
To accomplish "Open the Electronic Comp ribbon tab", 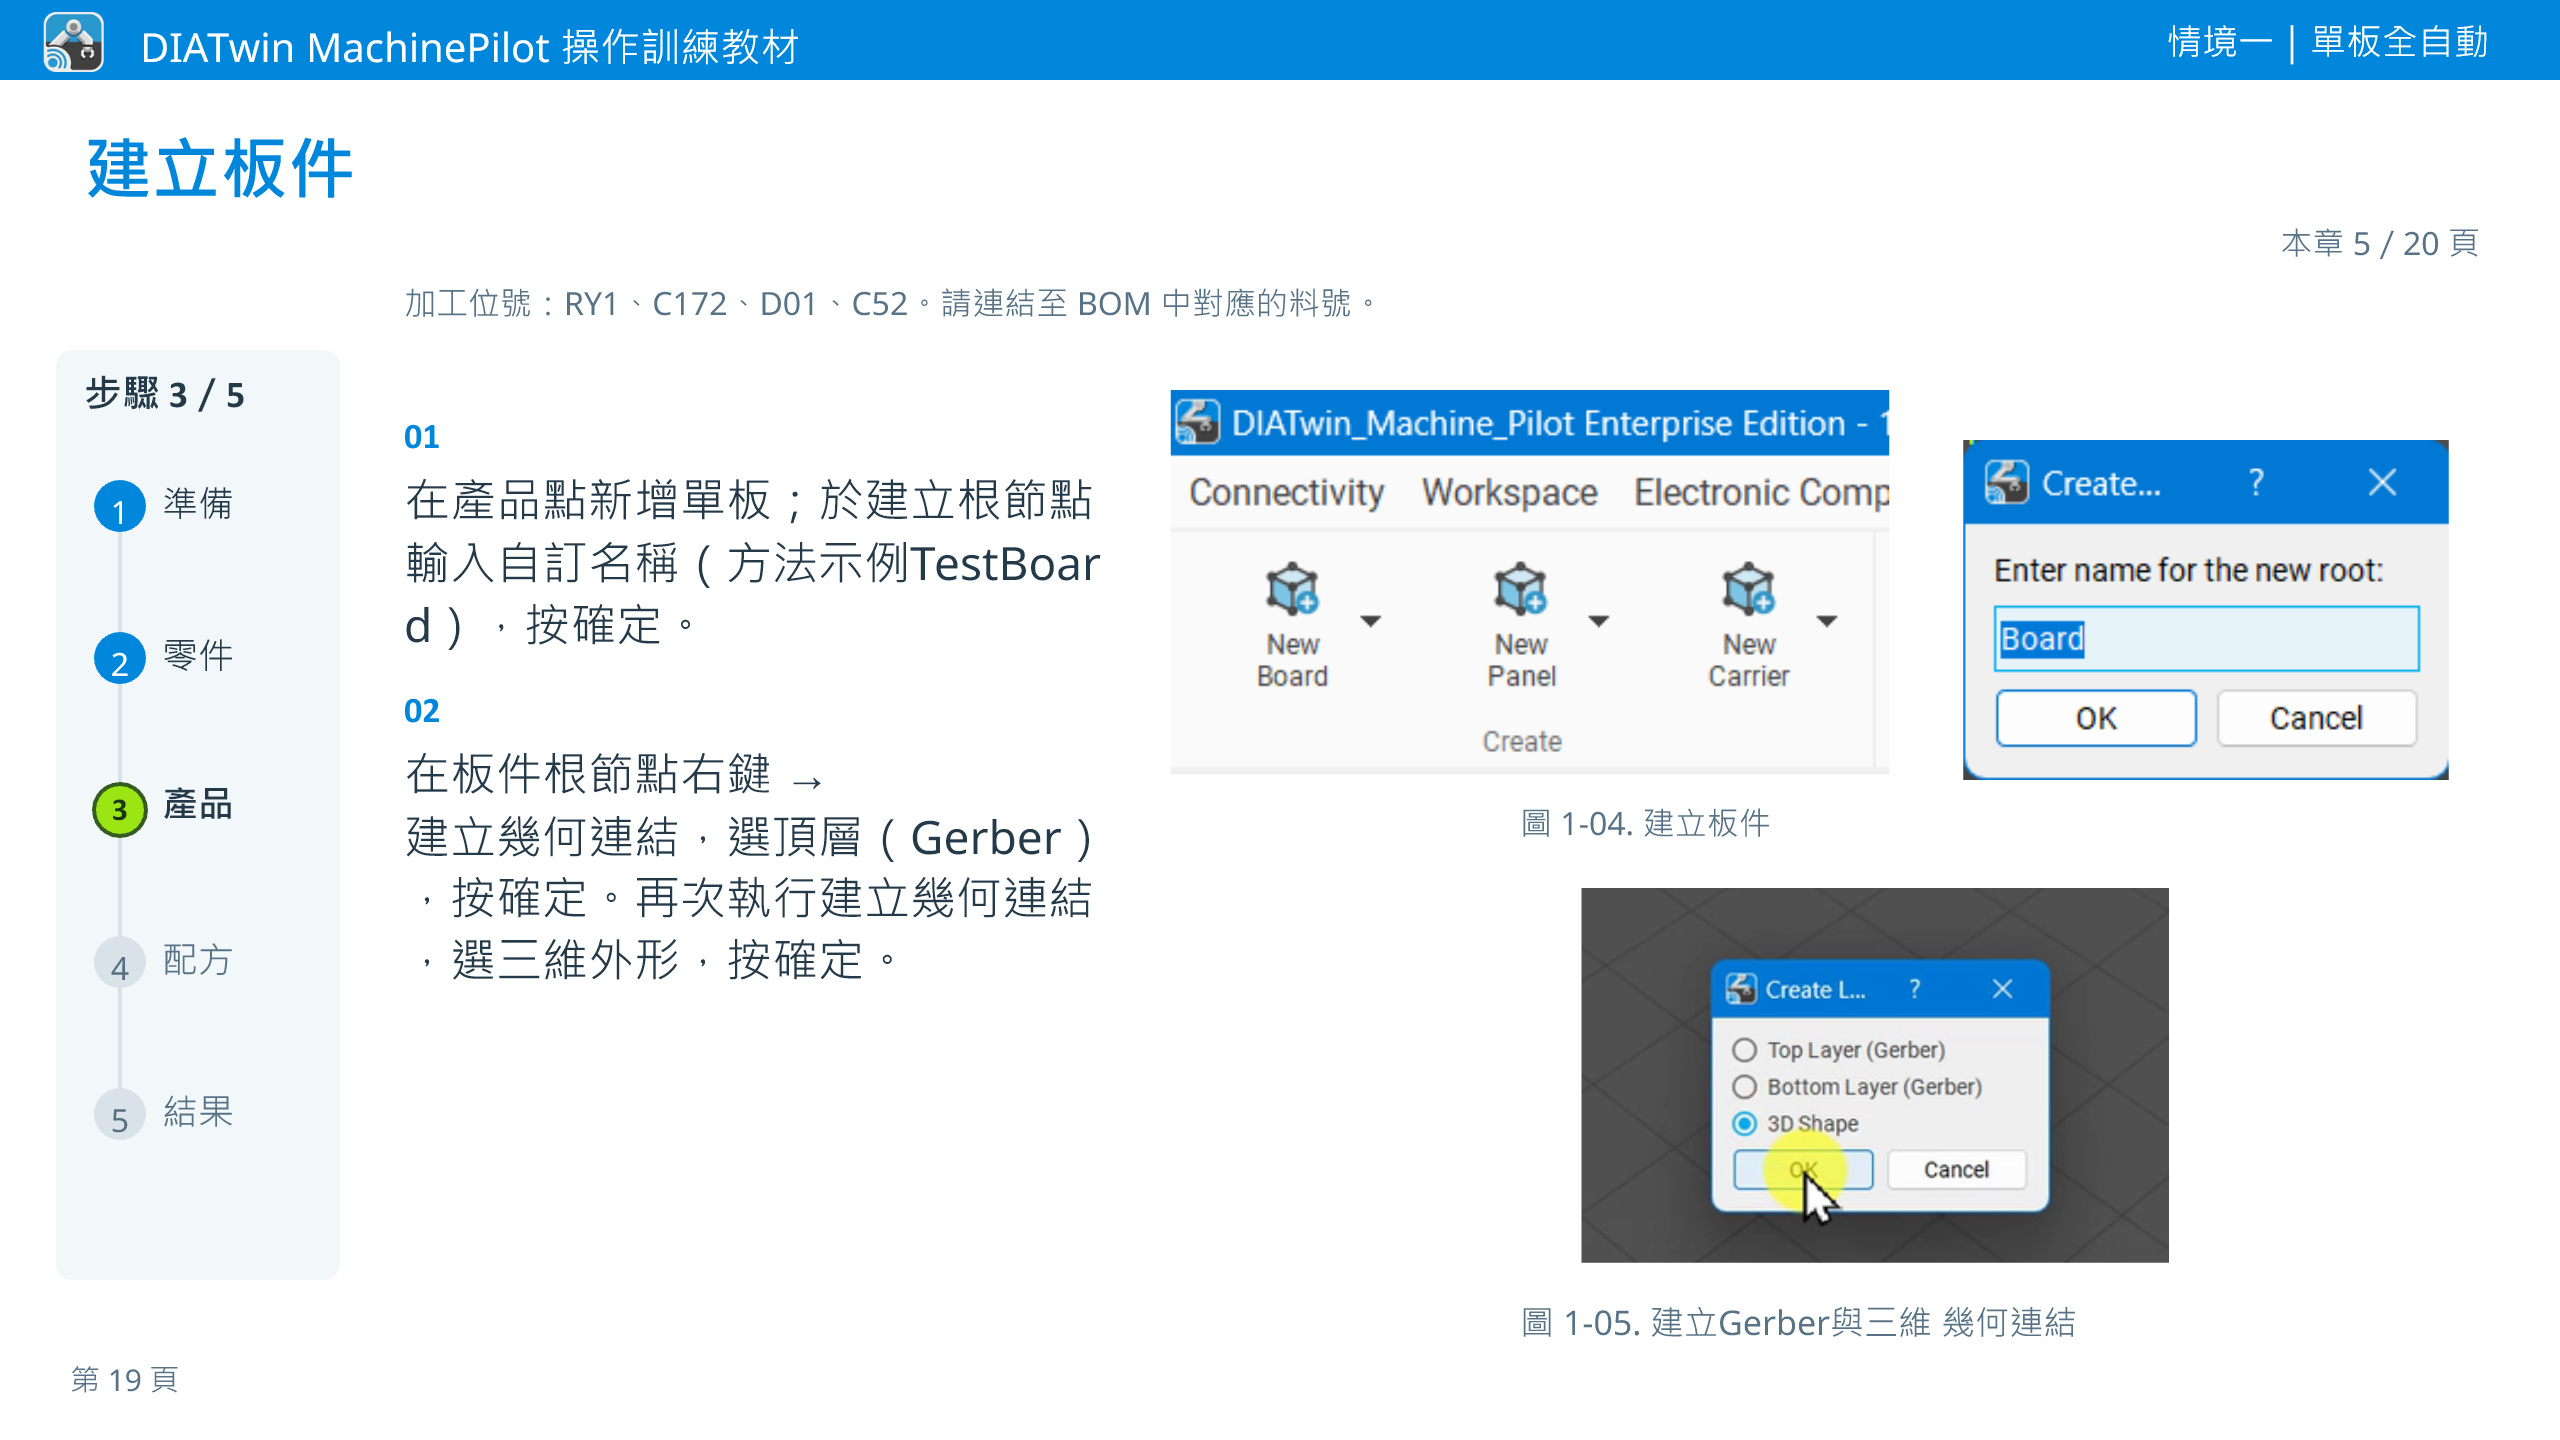I will (1761, 493).
